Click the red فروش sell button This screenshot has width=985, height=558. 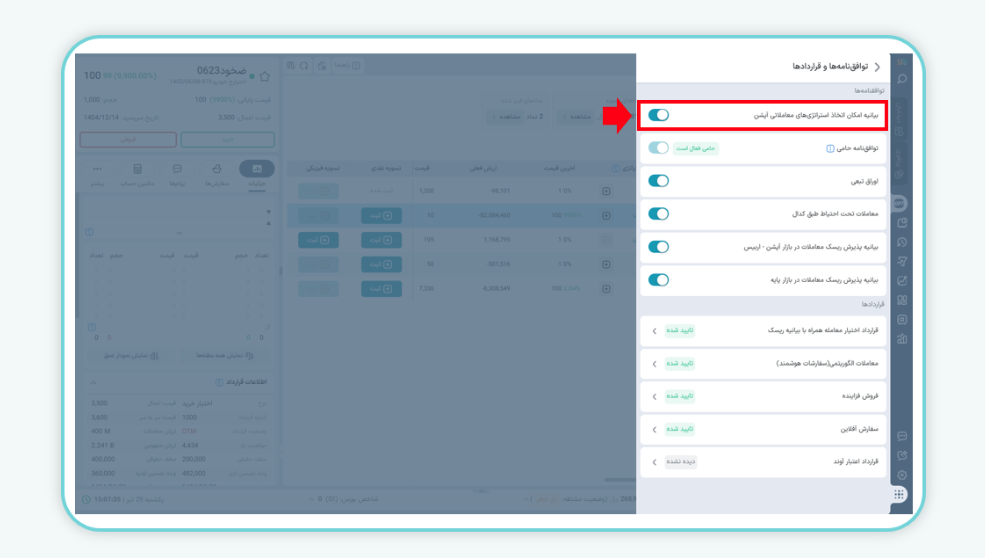click(x=128, y=140)
